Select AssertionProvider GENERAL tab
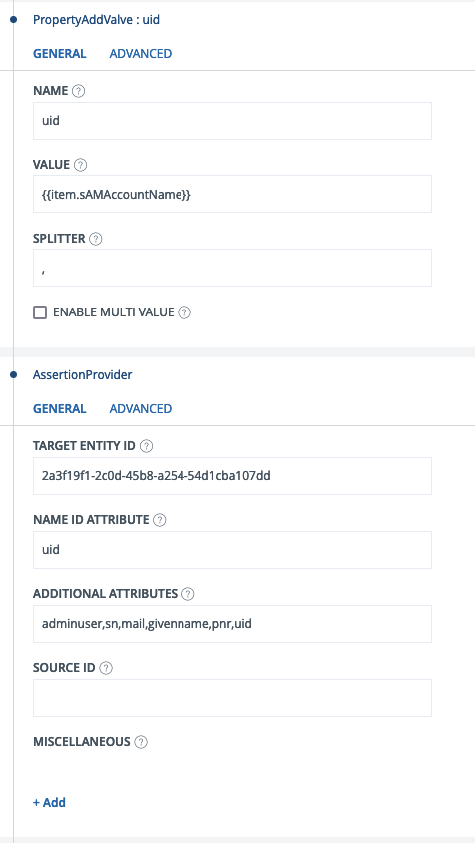Viewport: 475px width, 843px height. [x=60, y=408]
